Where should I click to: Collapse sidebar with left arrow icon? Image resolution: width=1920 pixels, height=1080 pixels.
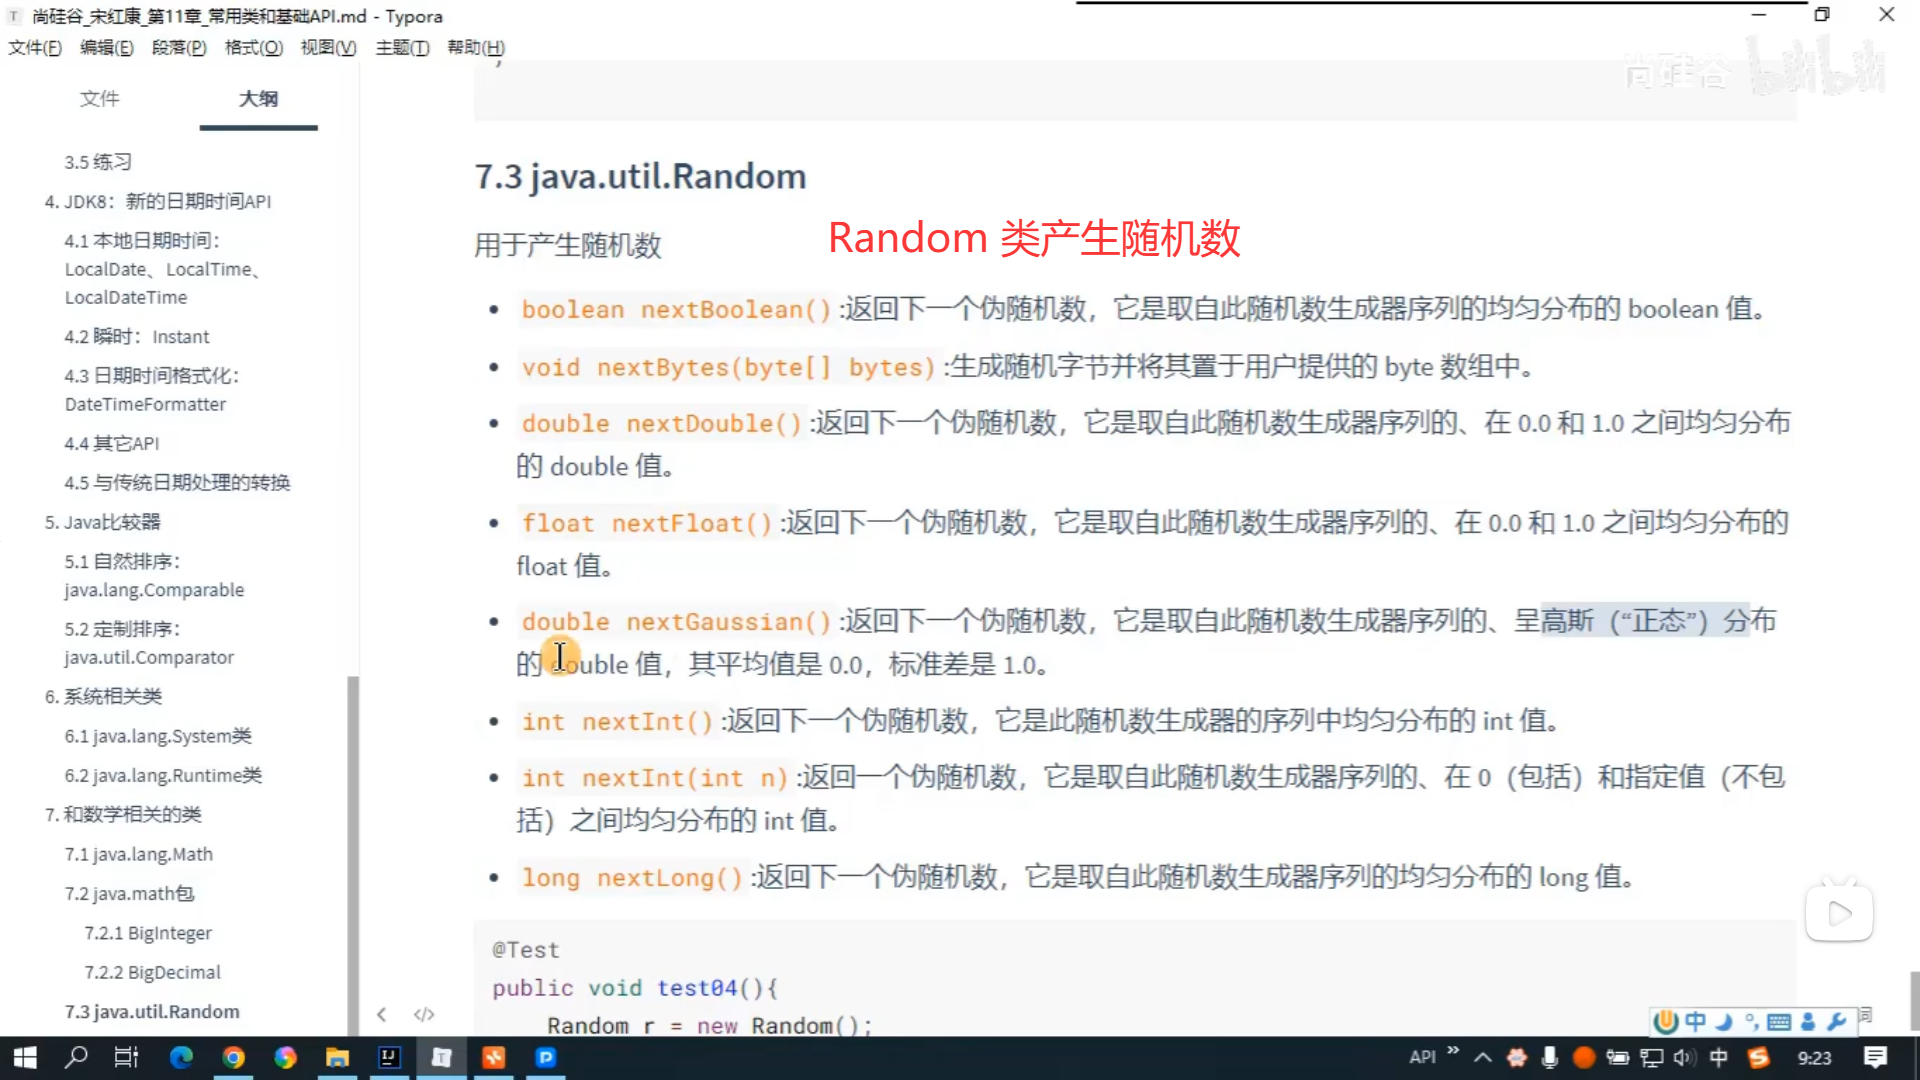click(x=382, y=1014)
